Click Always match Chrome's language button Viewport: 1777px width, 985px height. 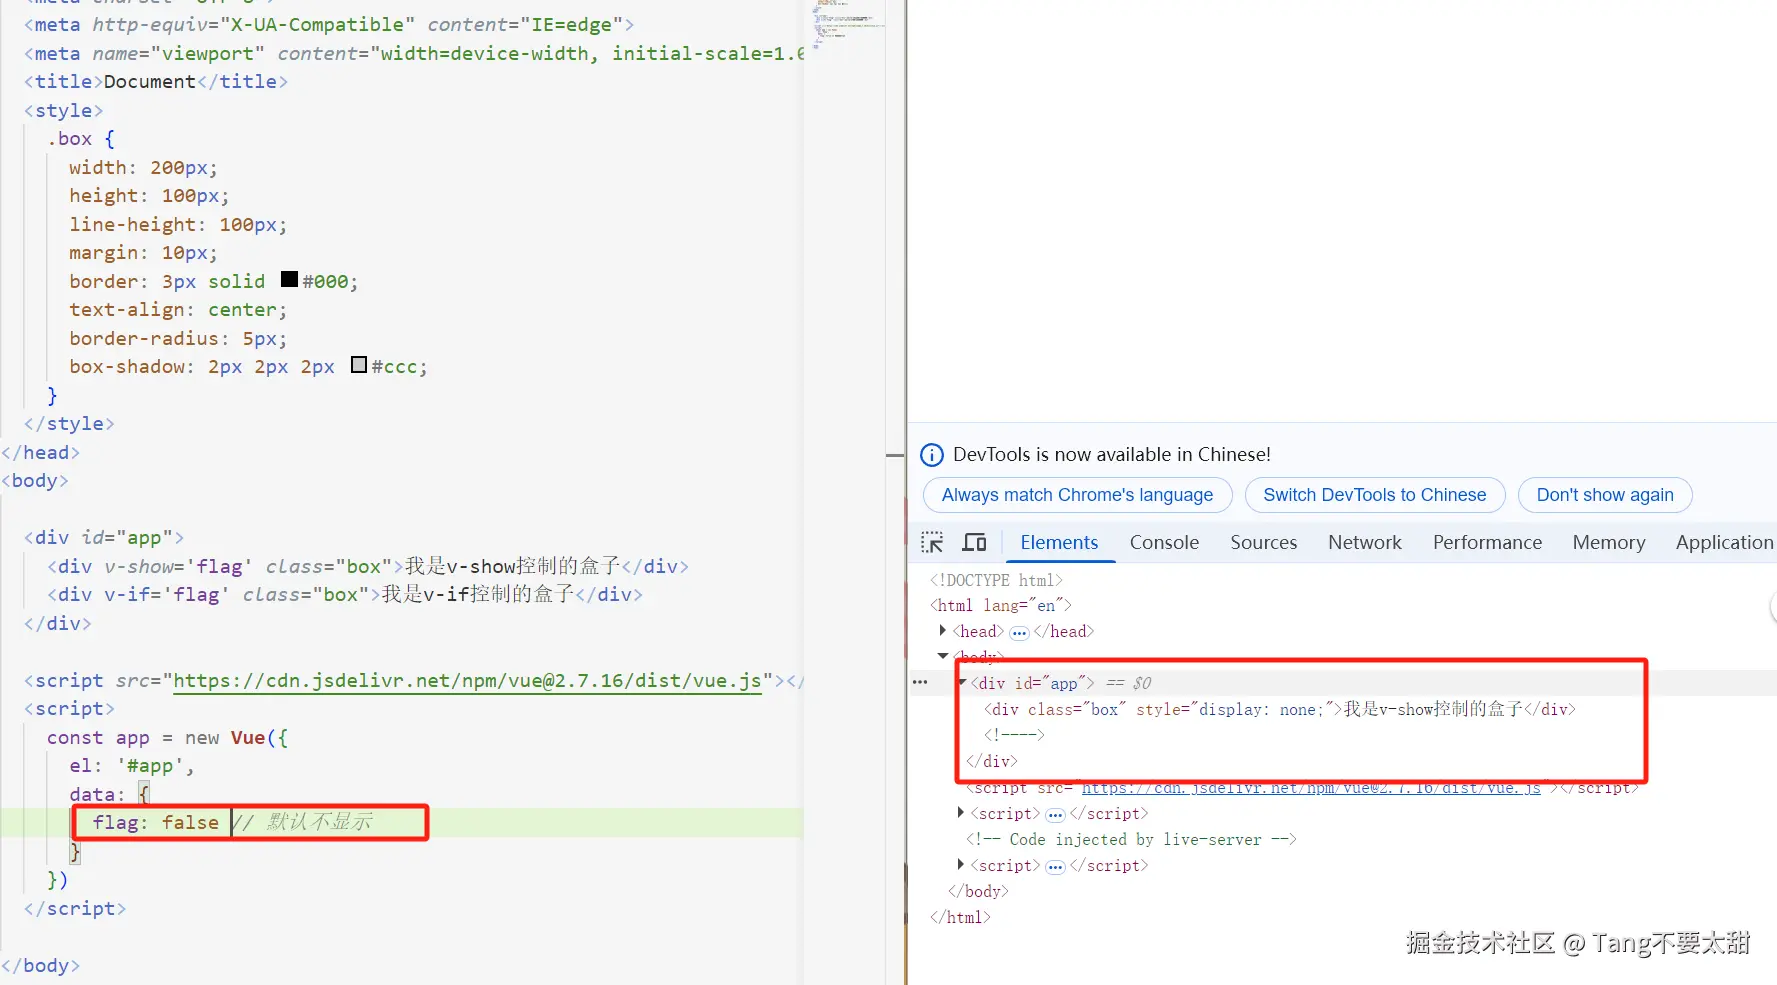pyautogui.click(x=1077, y=495)
